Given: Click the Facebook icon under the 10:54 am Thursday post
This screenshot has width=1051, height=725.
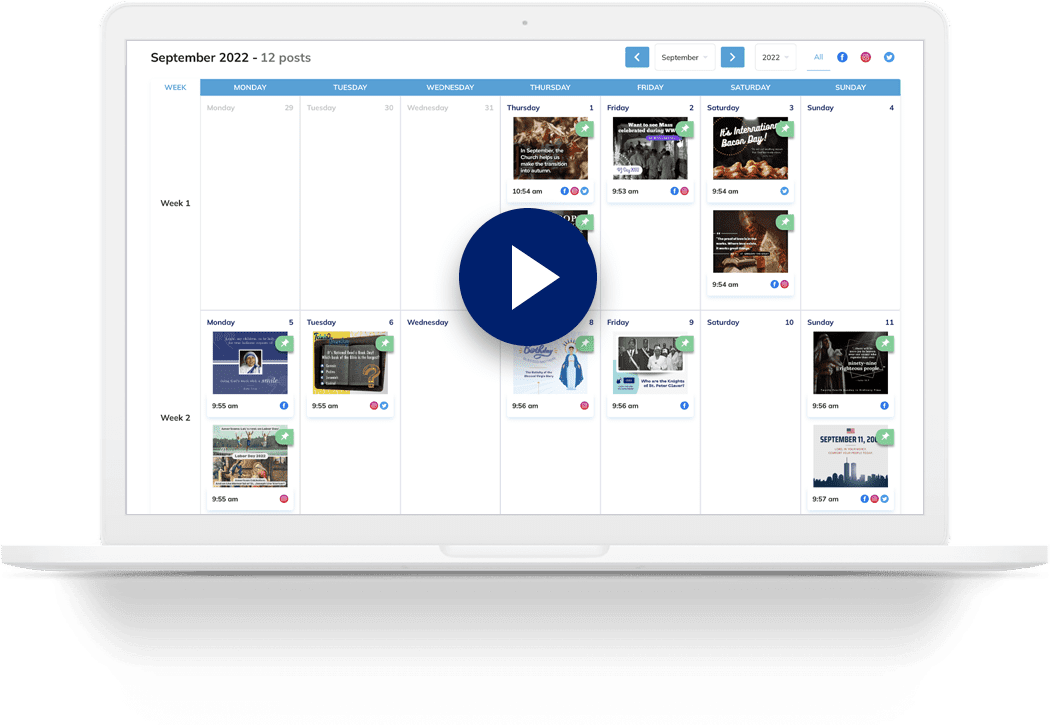Looking at the screenshot, I should coord(564,191).
